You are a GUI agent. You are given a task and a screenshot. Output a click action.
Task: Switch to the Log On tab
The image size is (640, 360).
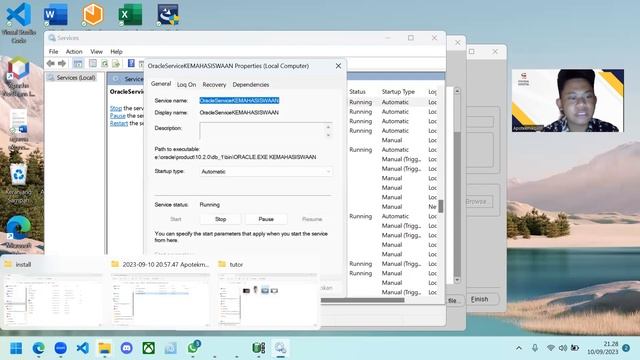click(187, 84)
